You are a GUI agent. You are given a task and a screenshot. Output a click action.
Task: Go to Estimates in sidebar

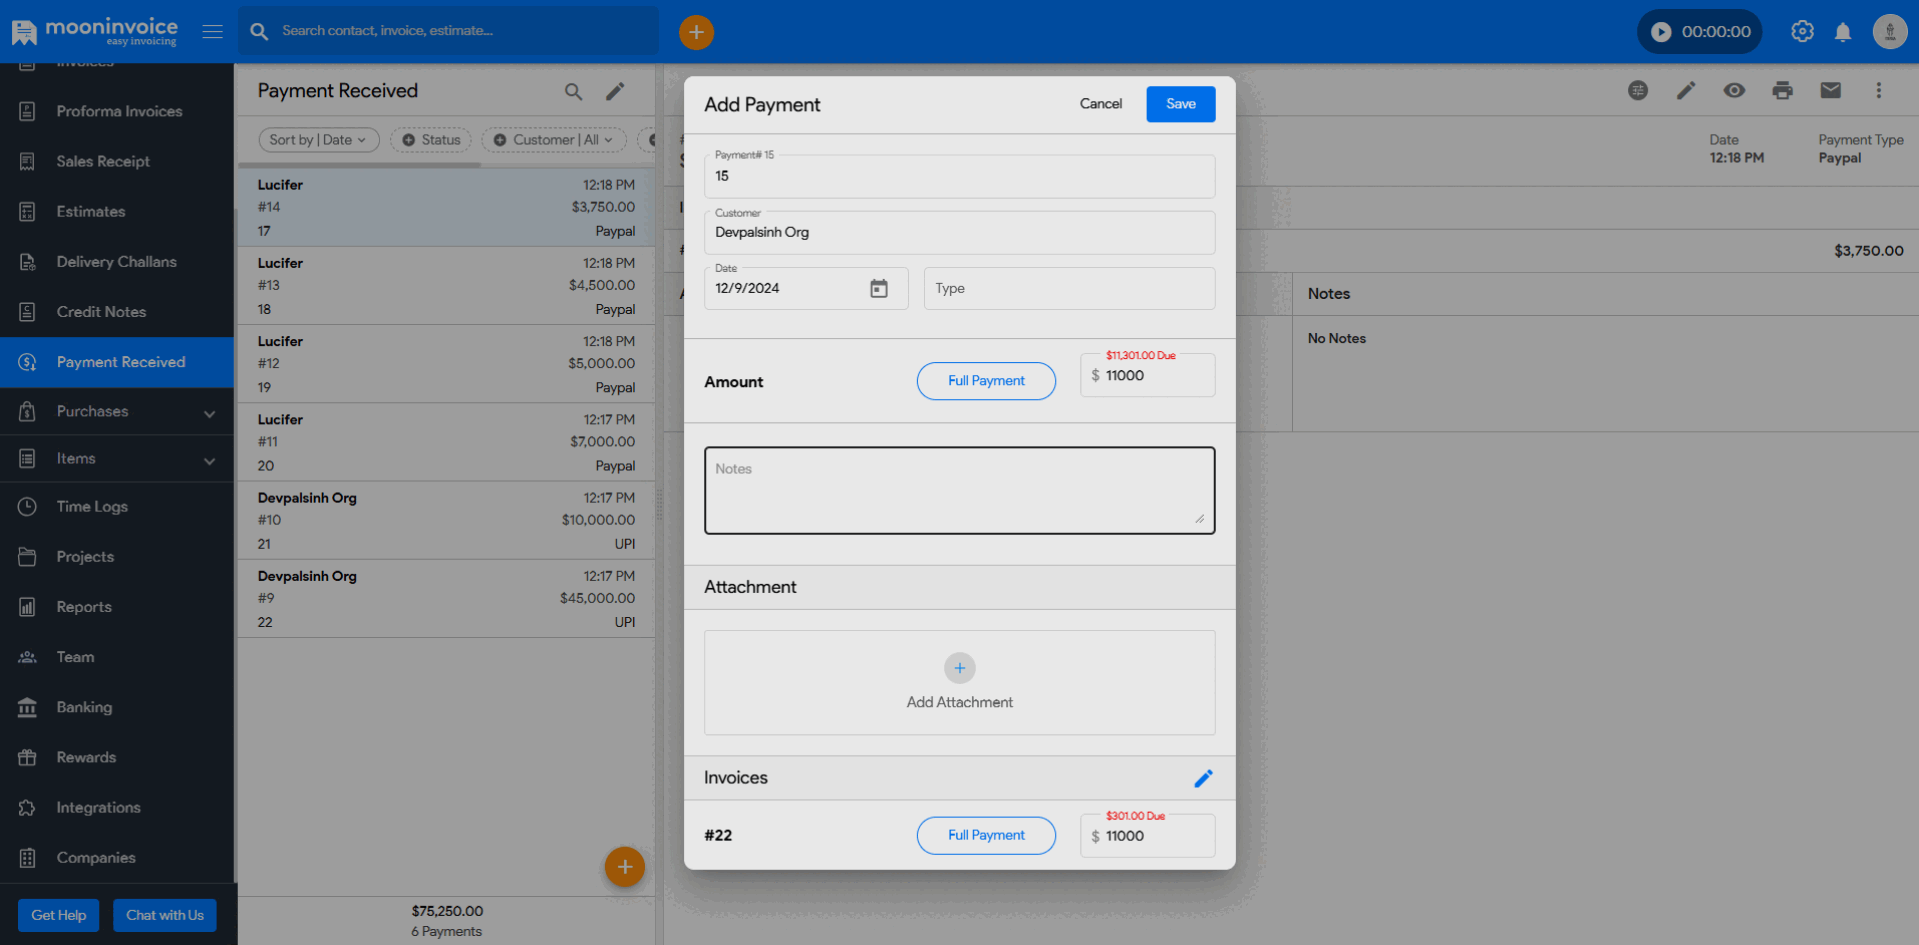tap(117, 212)
